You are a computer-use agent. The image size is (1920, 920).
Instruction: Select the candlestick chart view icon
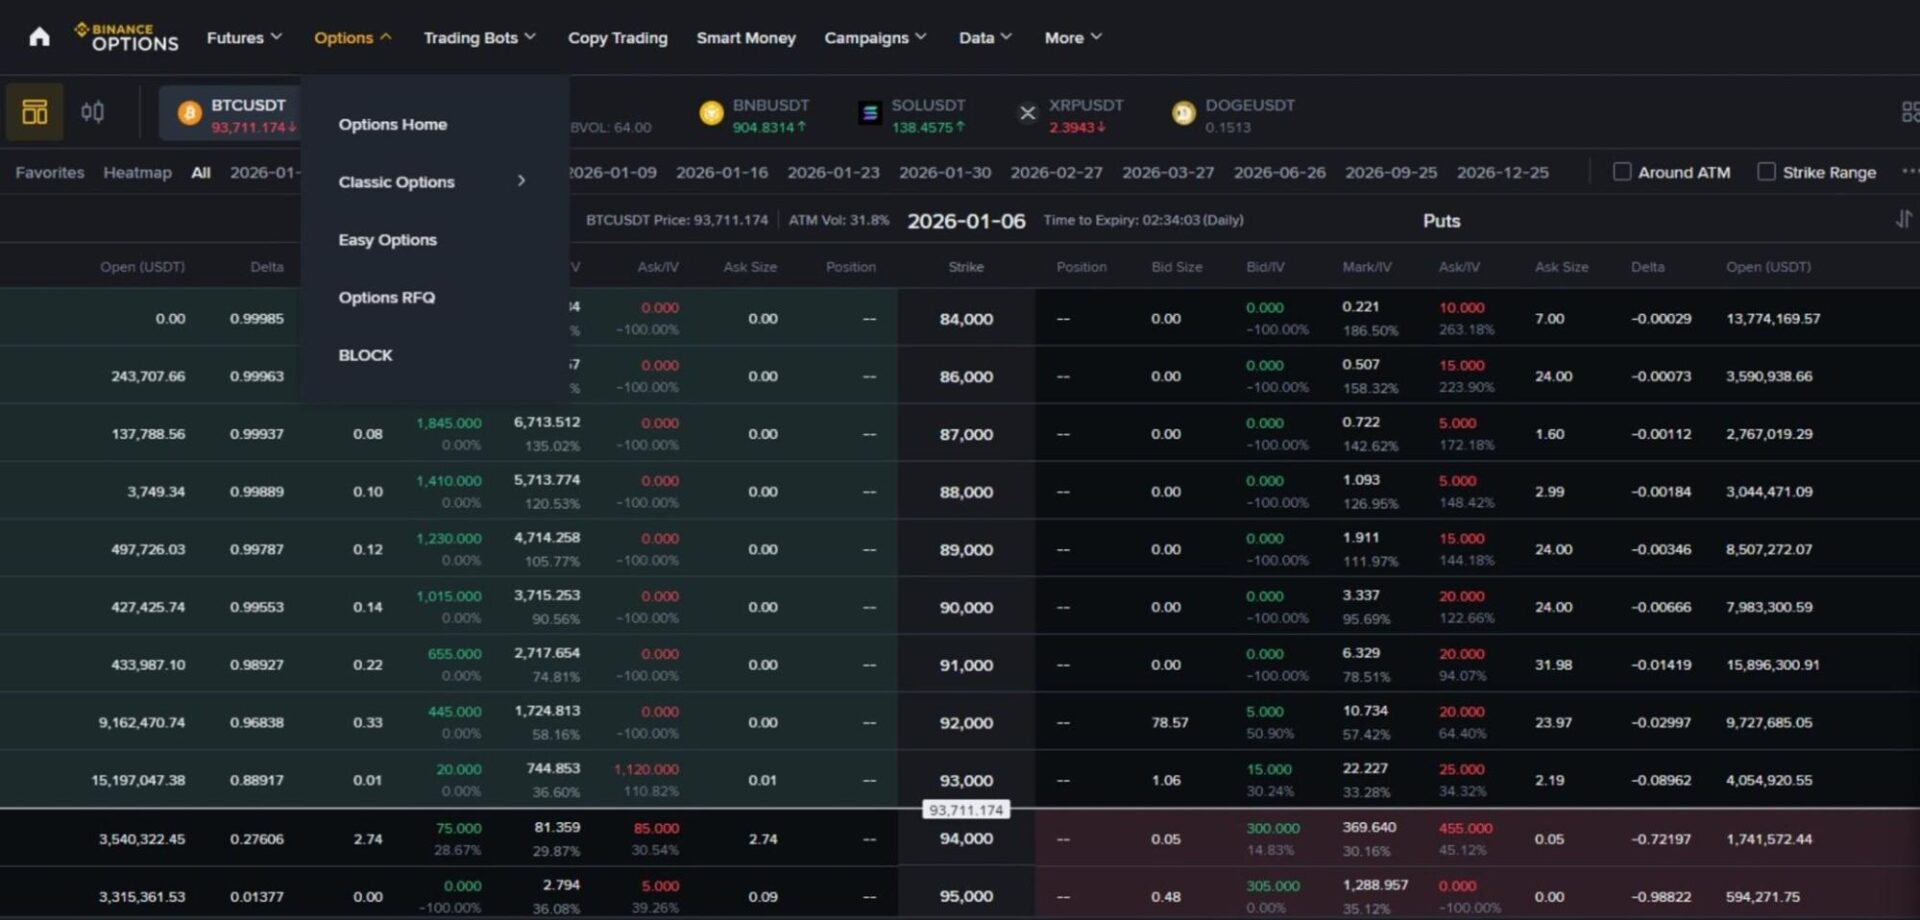pyautogui.click(x=91, y=112)
